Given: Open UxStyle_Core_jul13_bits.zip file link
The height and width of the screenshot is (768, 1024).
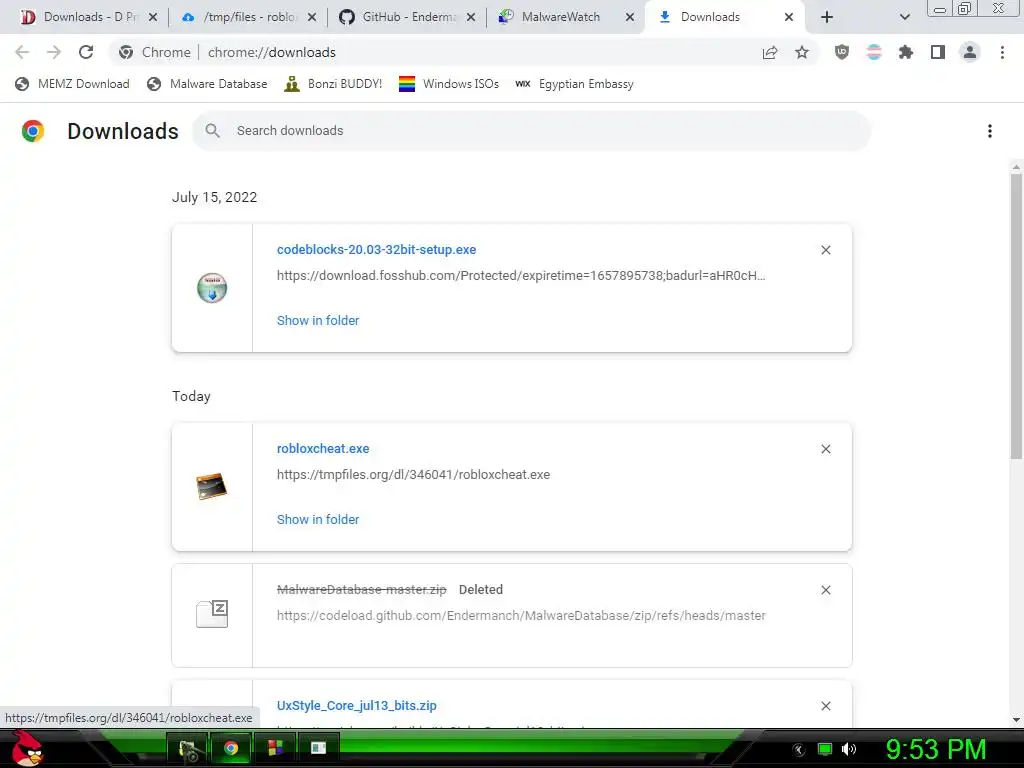Looking at the screenshot, I should pyautogui.click(x=357, y=706).
